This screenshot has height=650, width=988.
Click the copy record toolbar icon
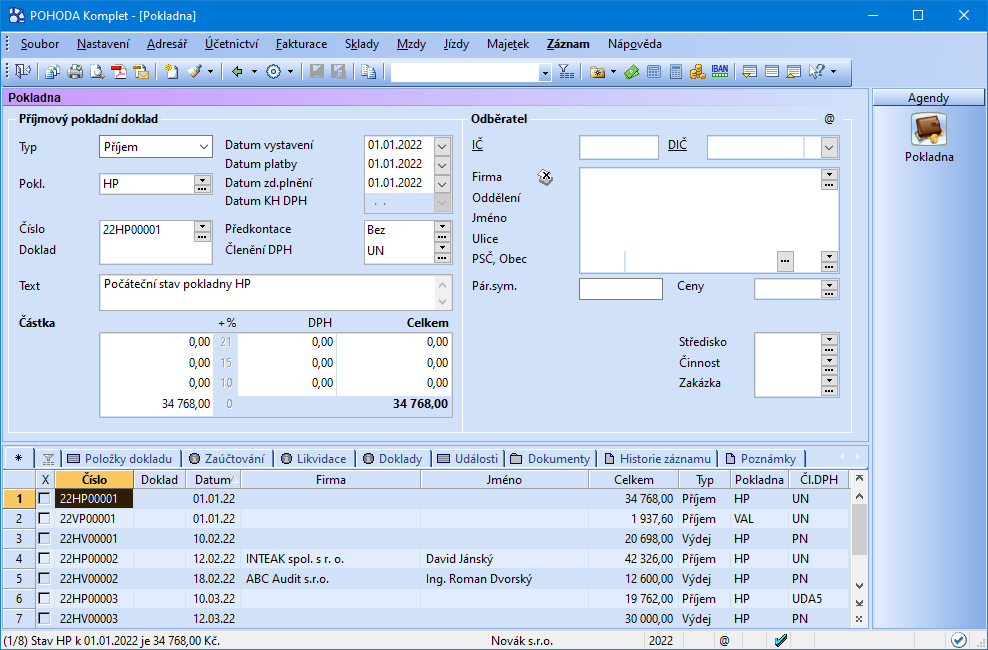[x=369, y=72]
